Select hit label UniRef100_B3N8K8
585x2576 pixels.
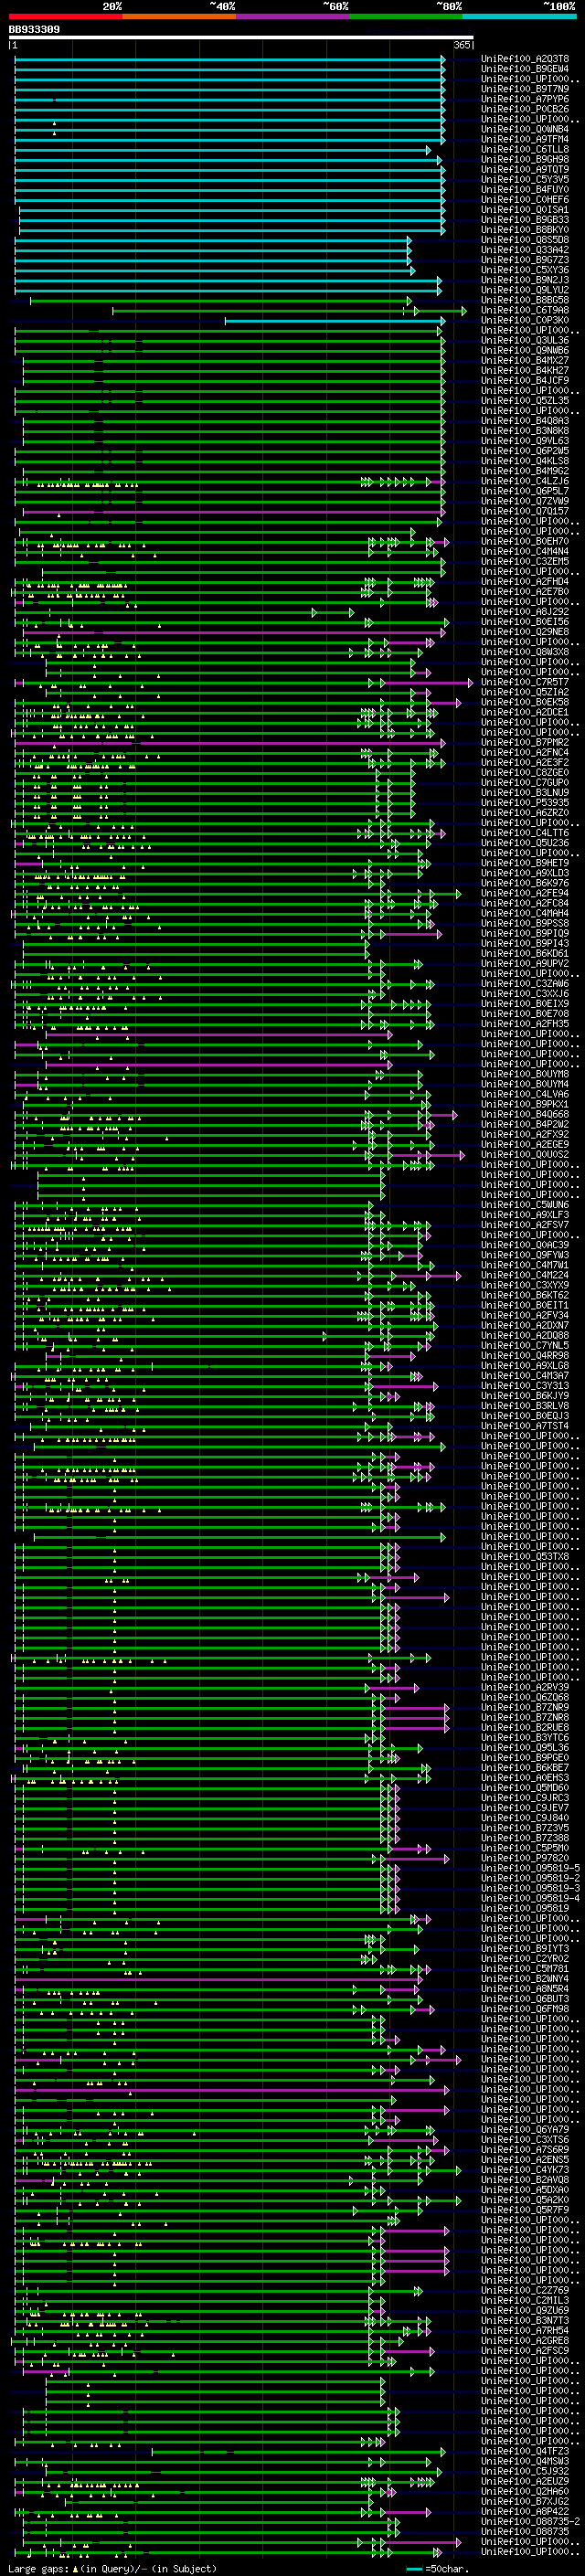click(525, 430)
